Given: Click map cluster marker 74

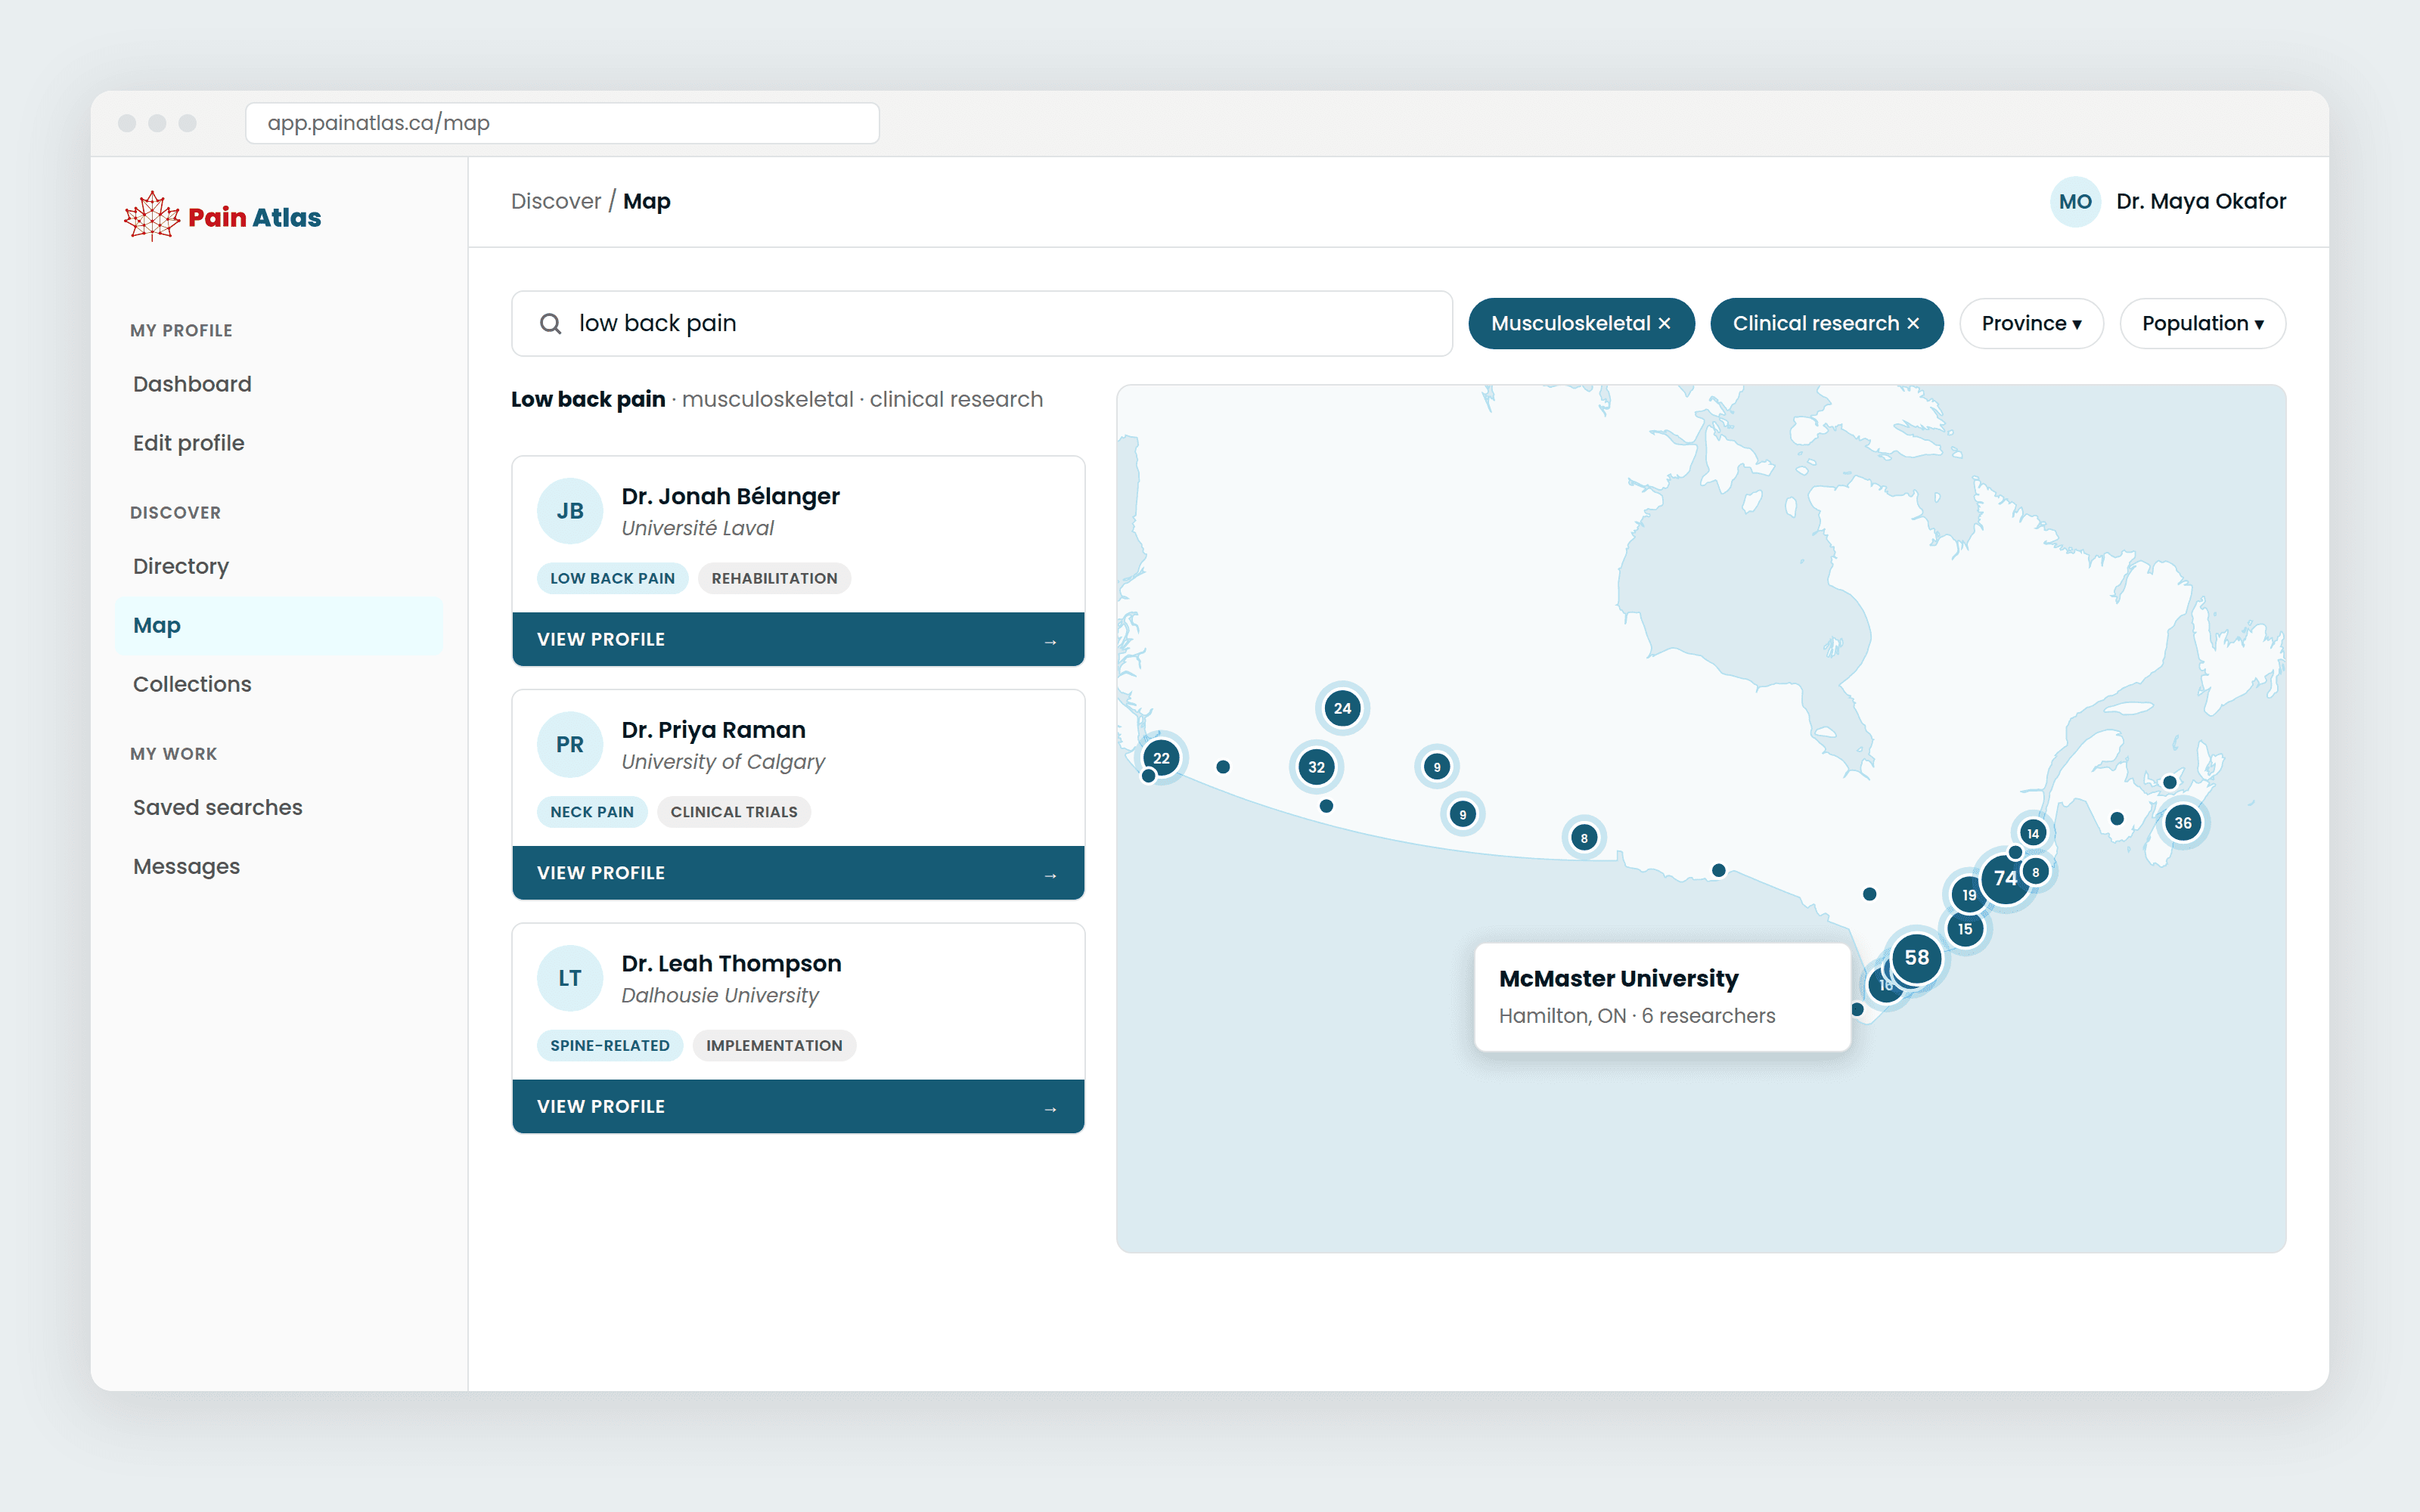Looking at the screenshot, I should pos(2003,879).
